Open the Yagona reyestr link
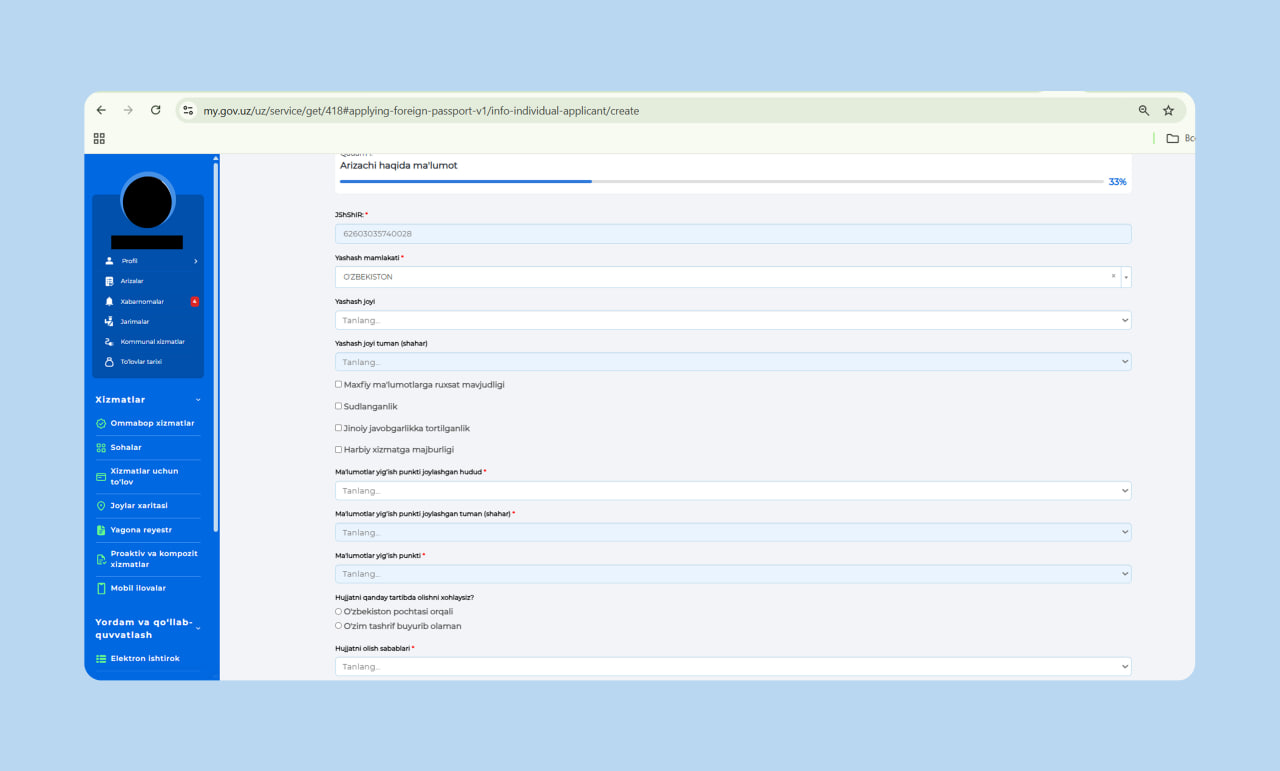Screen dimensions: 1280x771 click(140, 530)
